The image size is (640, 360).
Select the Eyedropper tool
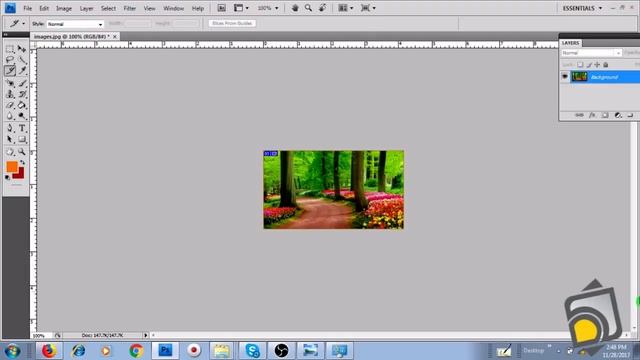22,71
